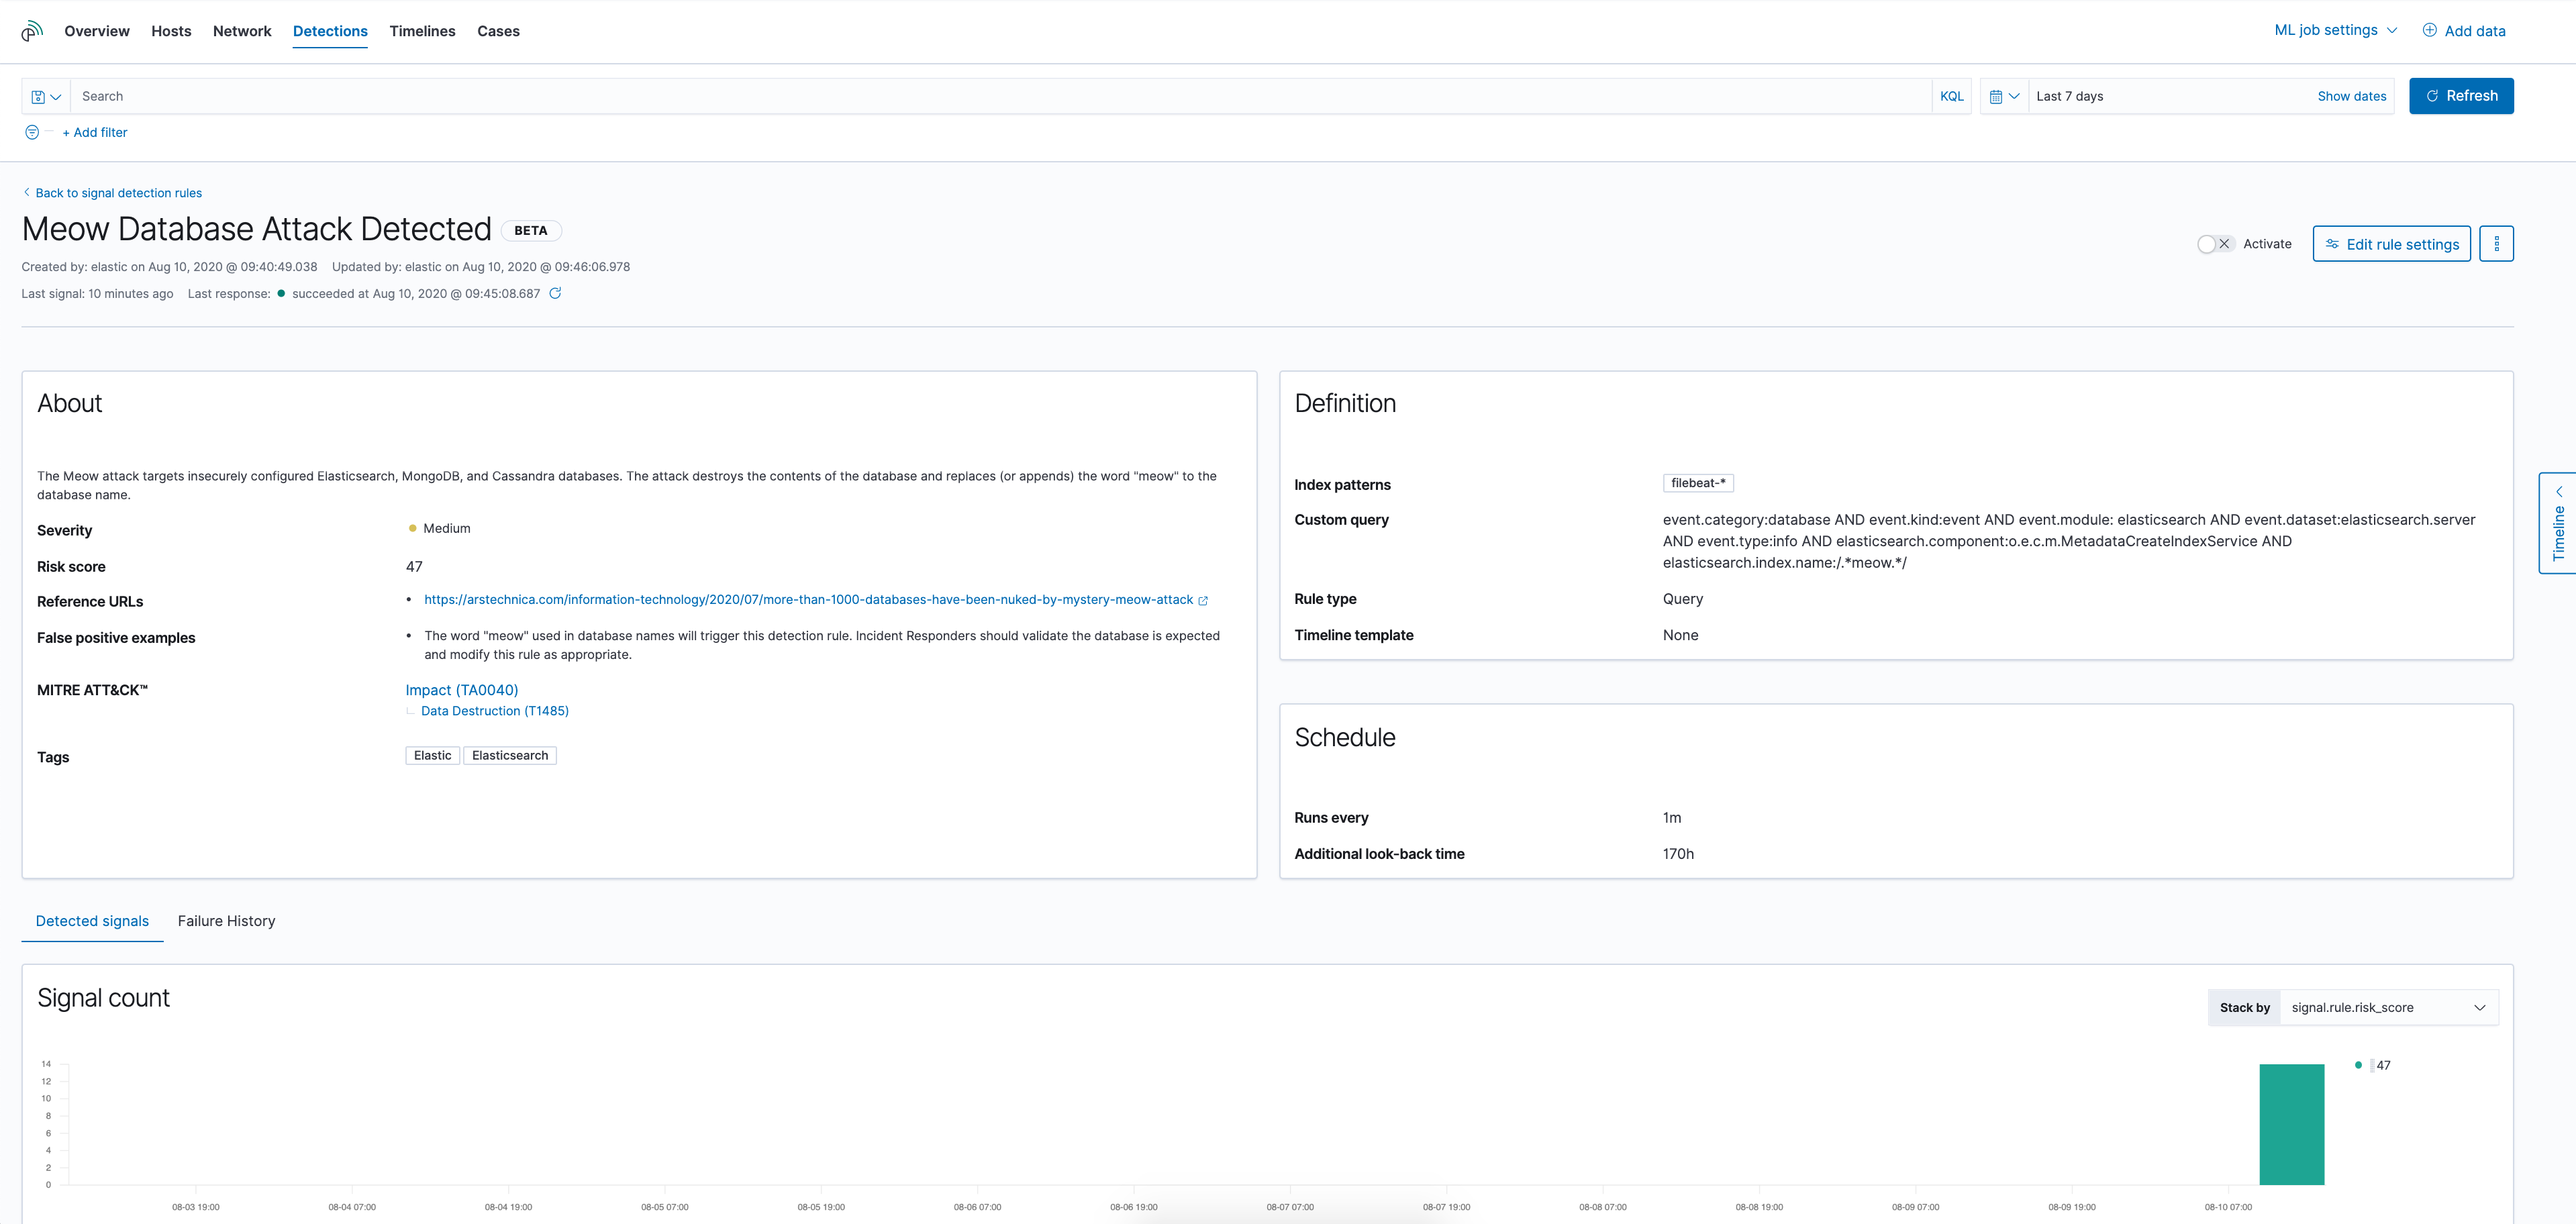Toggle the Activate rule switch

point(2215,244)
